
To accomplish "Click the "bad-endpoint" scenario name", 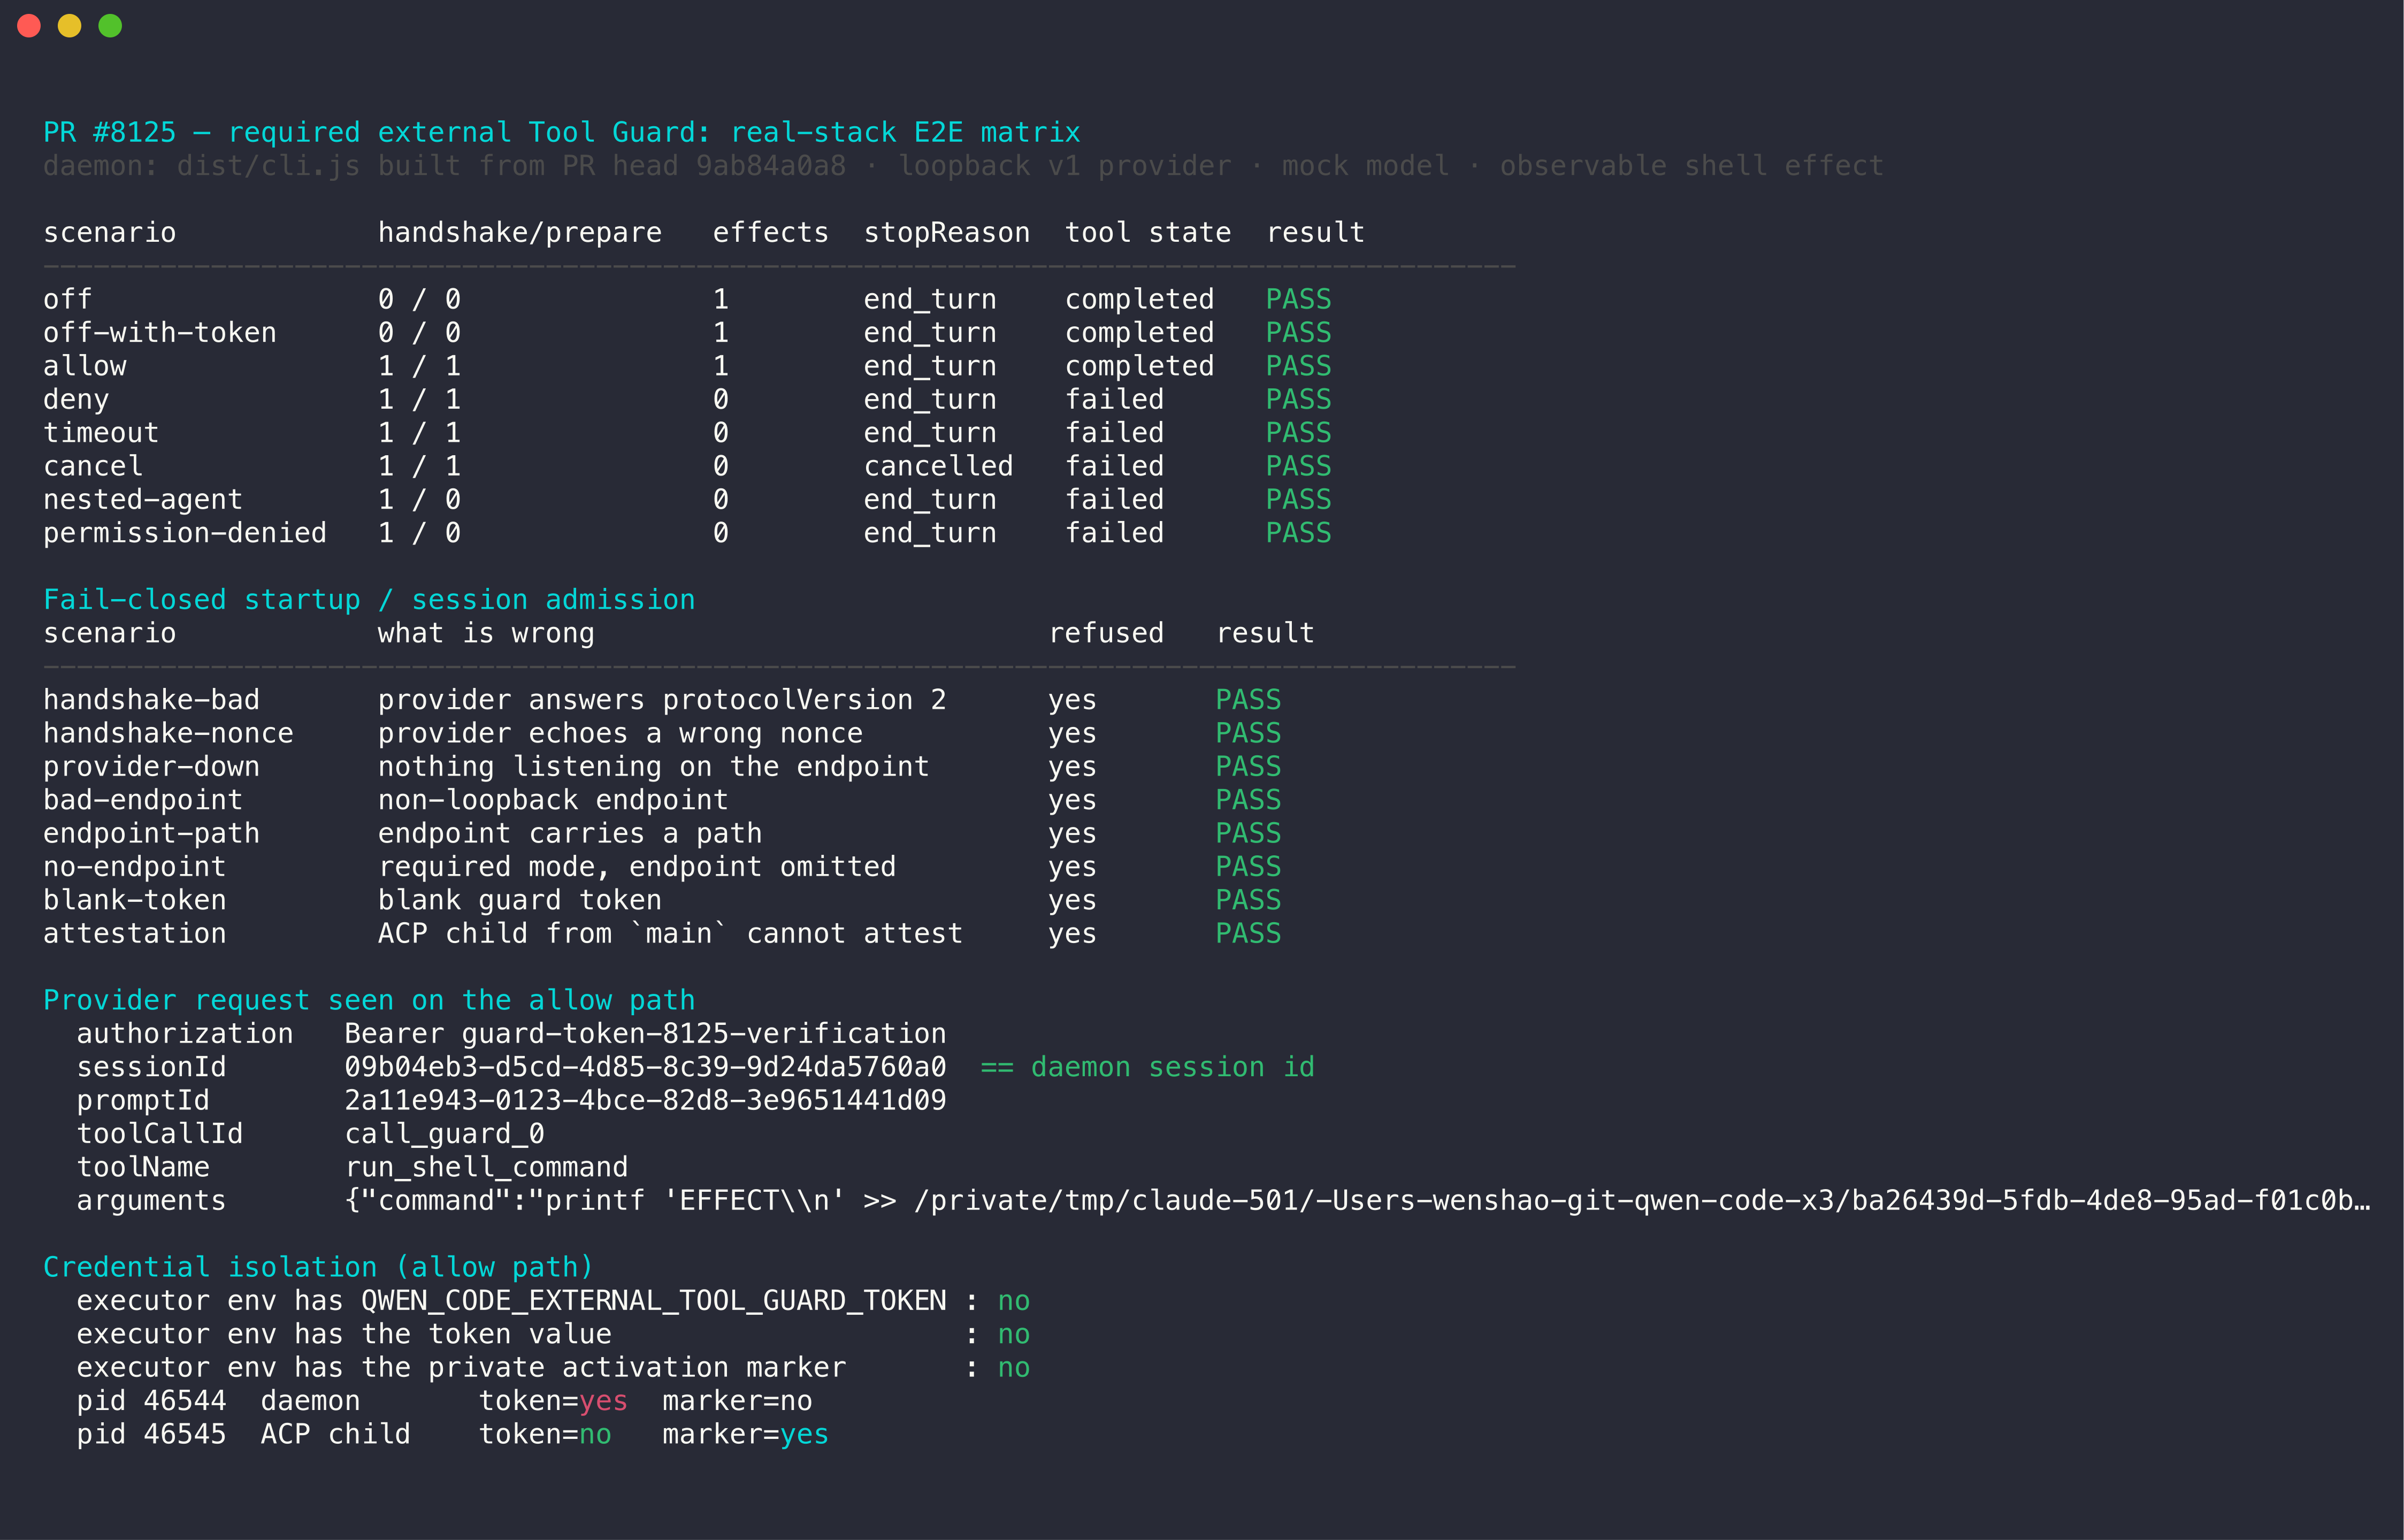I will click(143, 800).
